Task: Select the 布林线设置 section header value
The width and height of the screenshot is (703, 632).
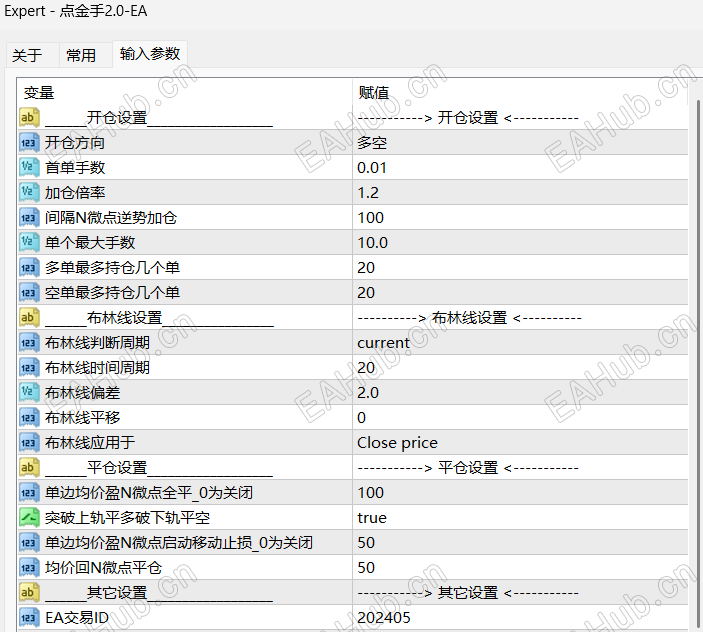Action: click(469, 318)
